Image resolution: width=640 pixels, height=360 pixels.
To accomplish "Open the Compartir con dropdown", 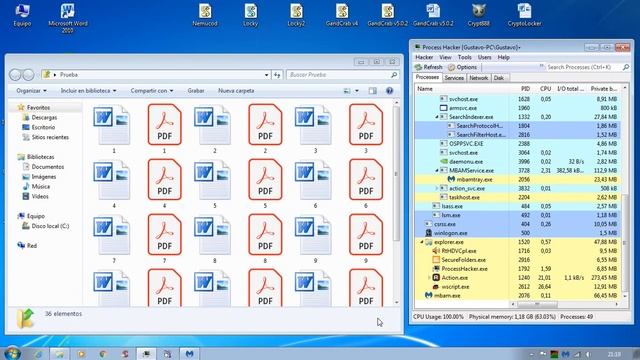I will 151,91.
